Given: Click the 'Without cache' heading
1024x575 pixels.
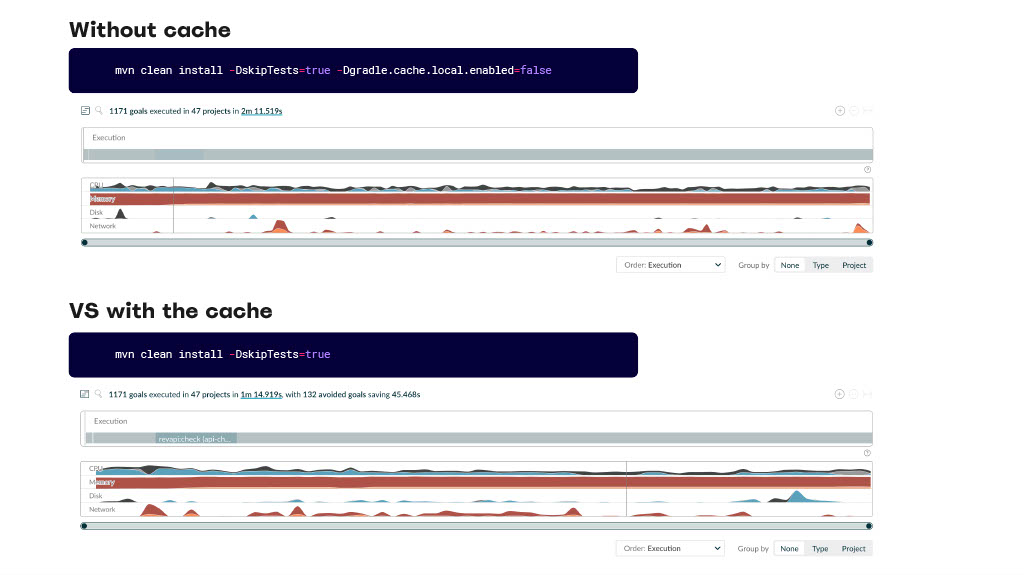Looking at the screenshot, I should [150, 29].
